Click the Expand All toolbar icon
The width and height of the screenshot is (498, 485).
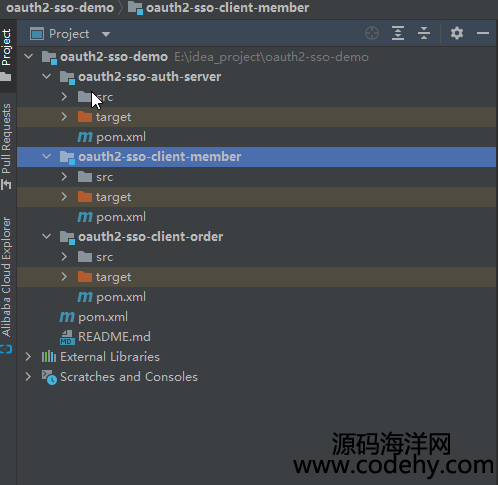398,33
